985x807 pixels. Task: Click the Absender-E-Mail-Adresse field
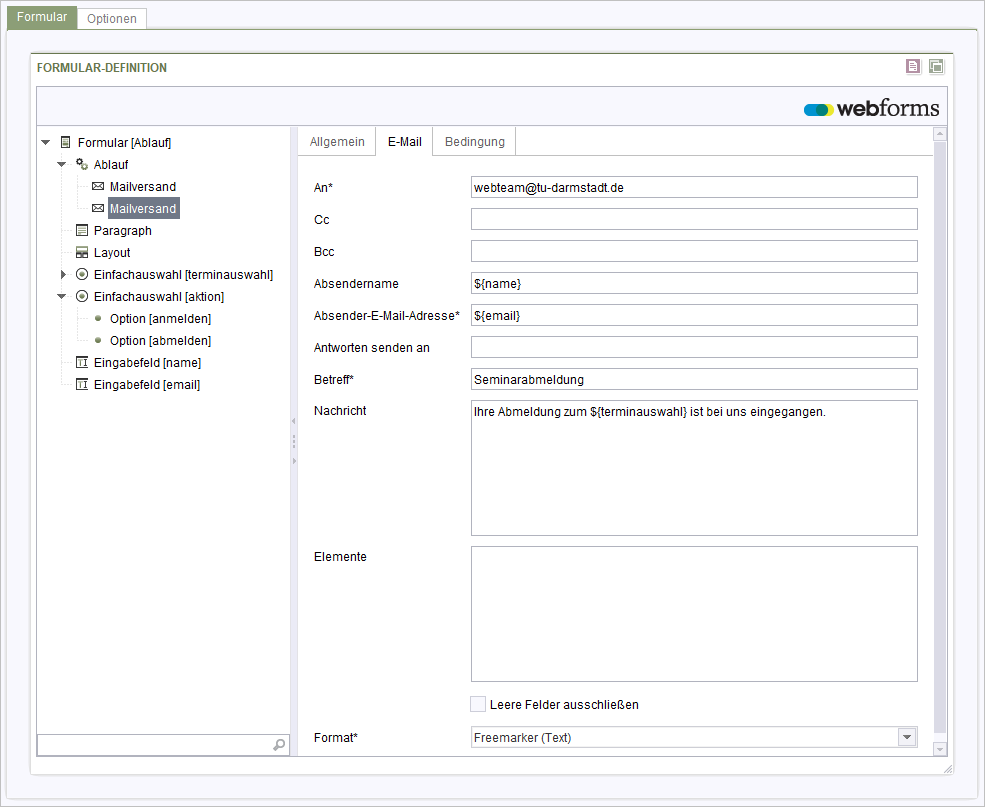tap(694, 315)
